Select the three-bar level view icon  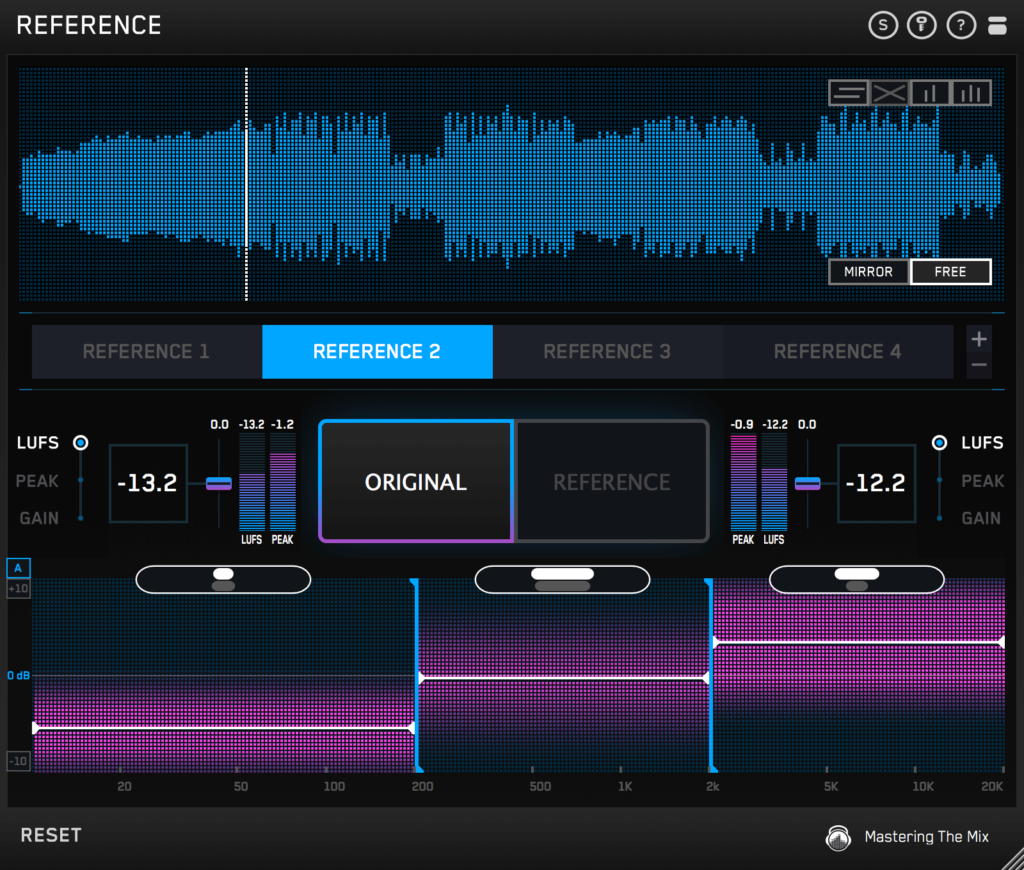coord(970,92)
